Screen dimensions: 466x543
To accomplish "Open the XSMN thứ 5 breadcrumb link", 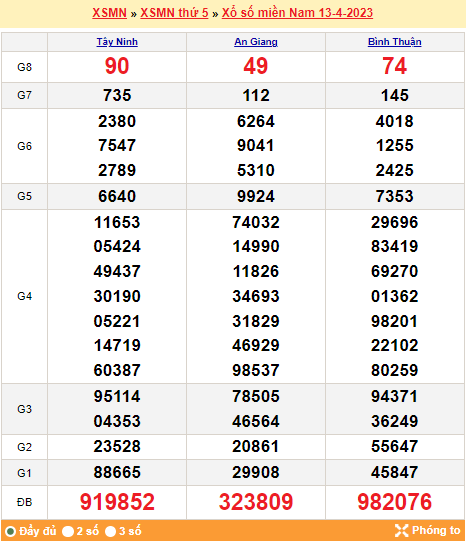I will (174, 13).
